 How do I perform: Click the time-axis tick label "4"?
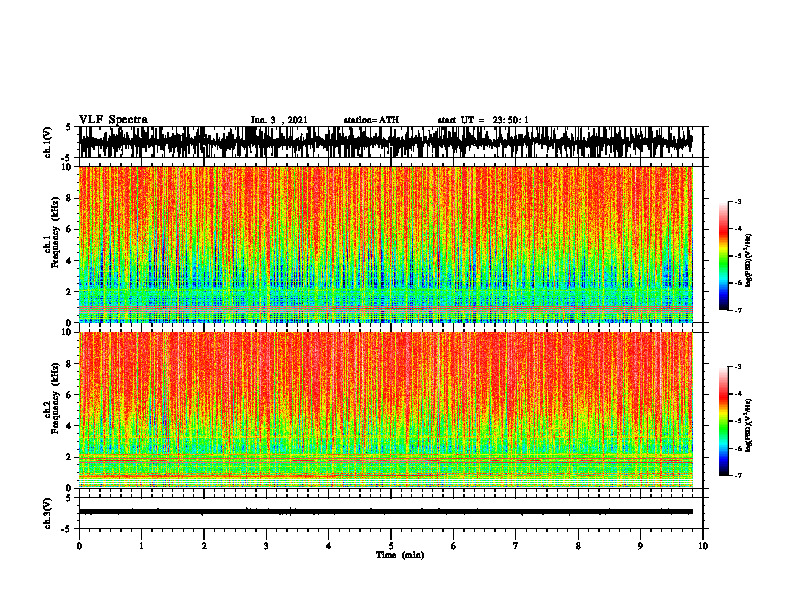click(x=329, y=546)
